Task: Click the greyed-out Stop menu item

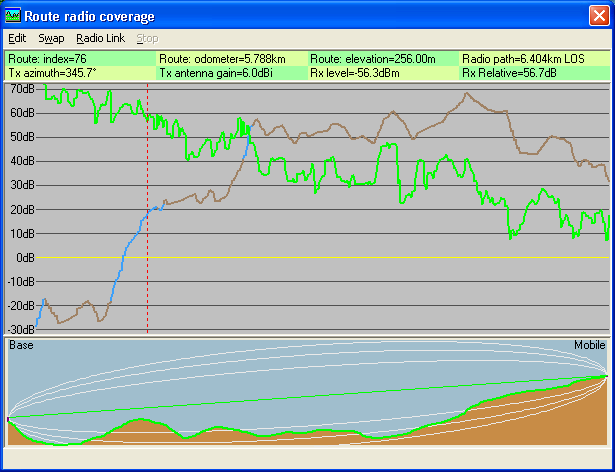Action: pyautogui.click(x=147, y=38)
